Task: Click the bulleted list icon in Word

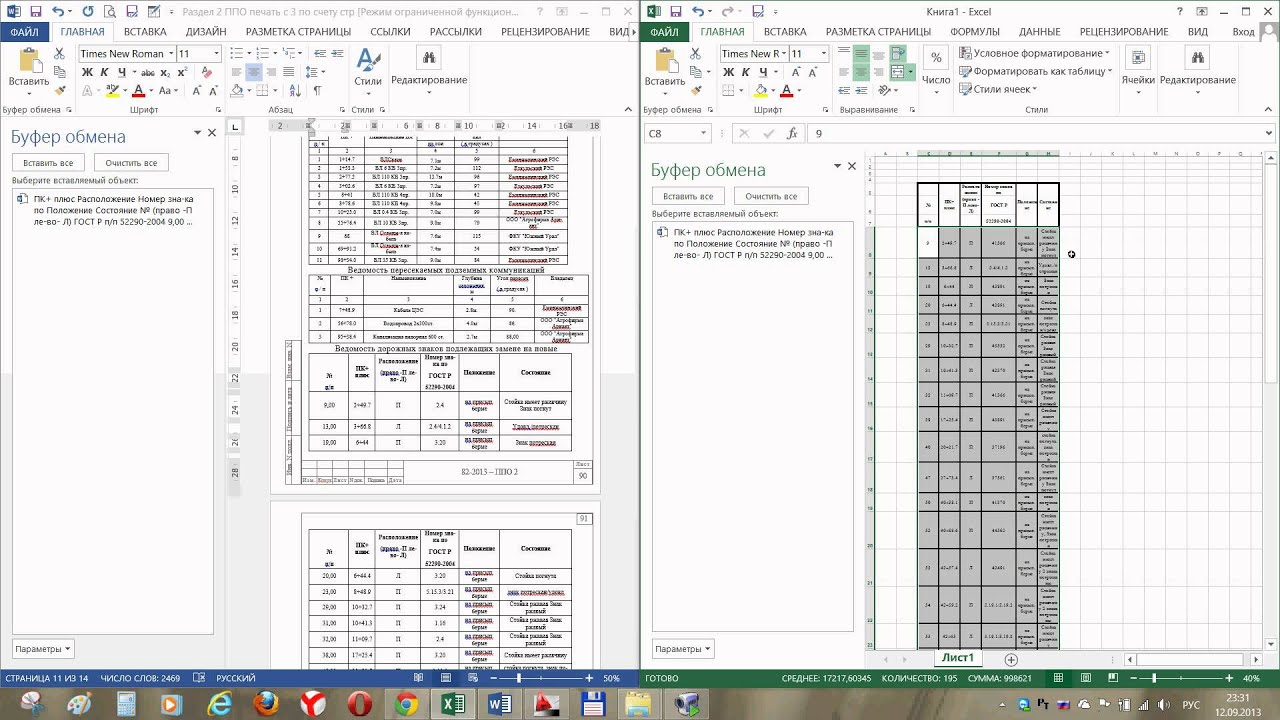Action: coord(236,54)
